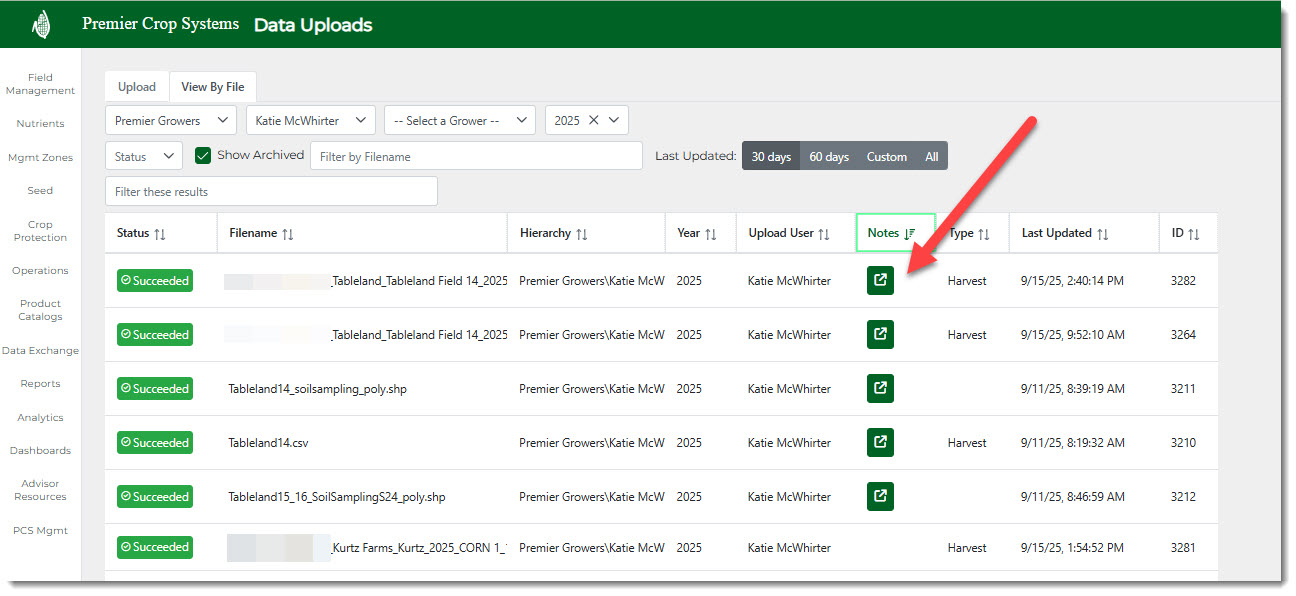The image size is (1296, 596).
Task: Click the Filter by Filename field
Action: coord(476,156)
